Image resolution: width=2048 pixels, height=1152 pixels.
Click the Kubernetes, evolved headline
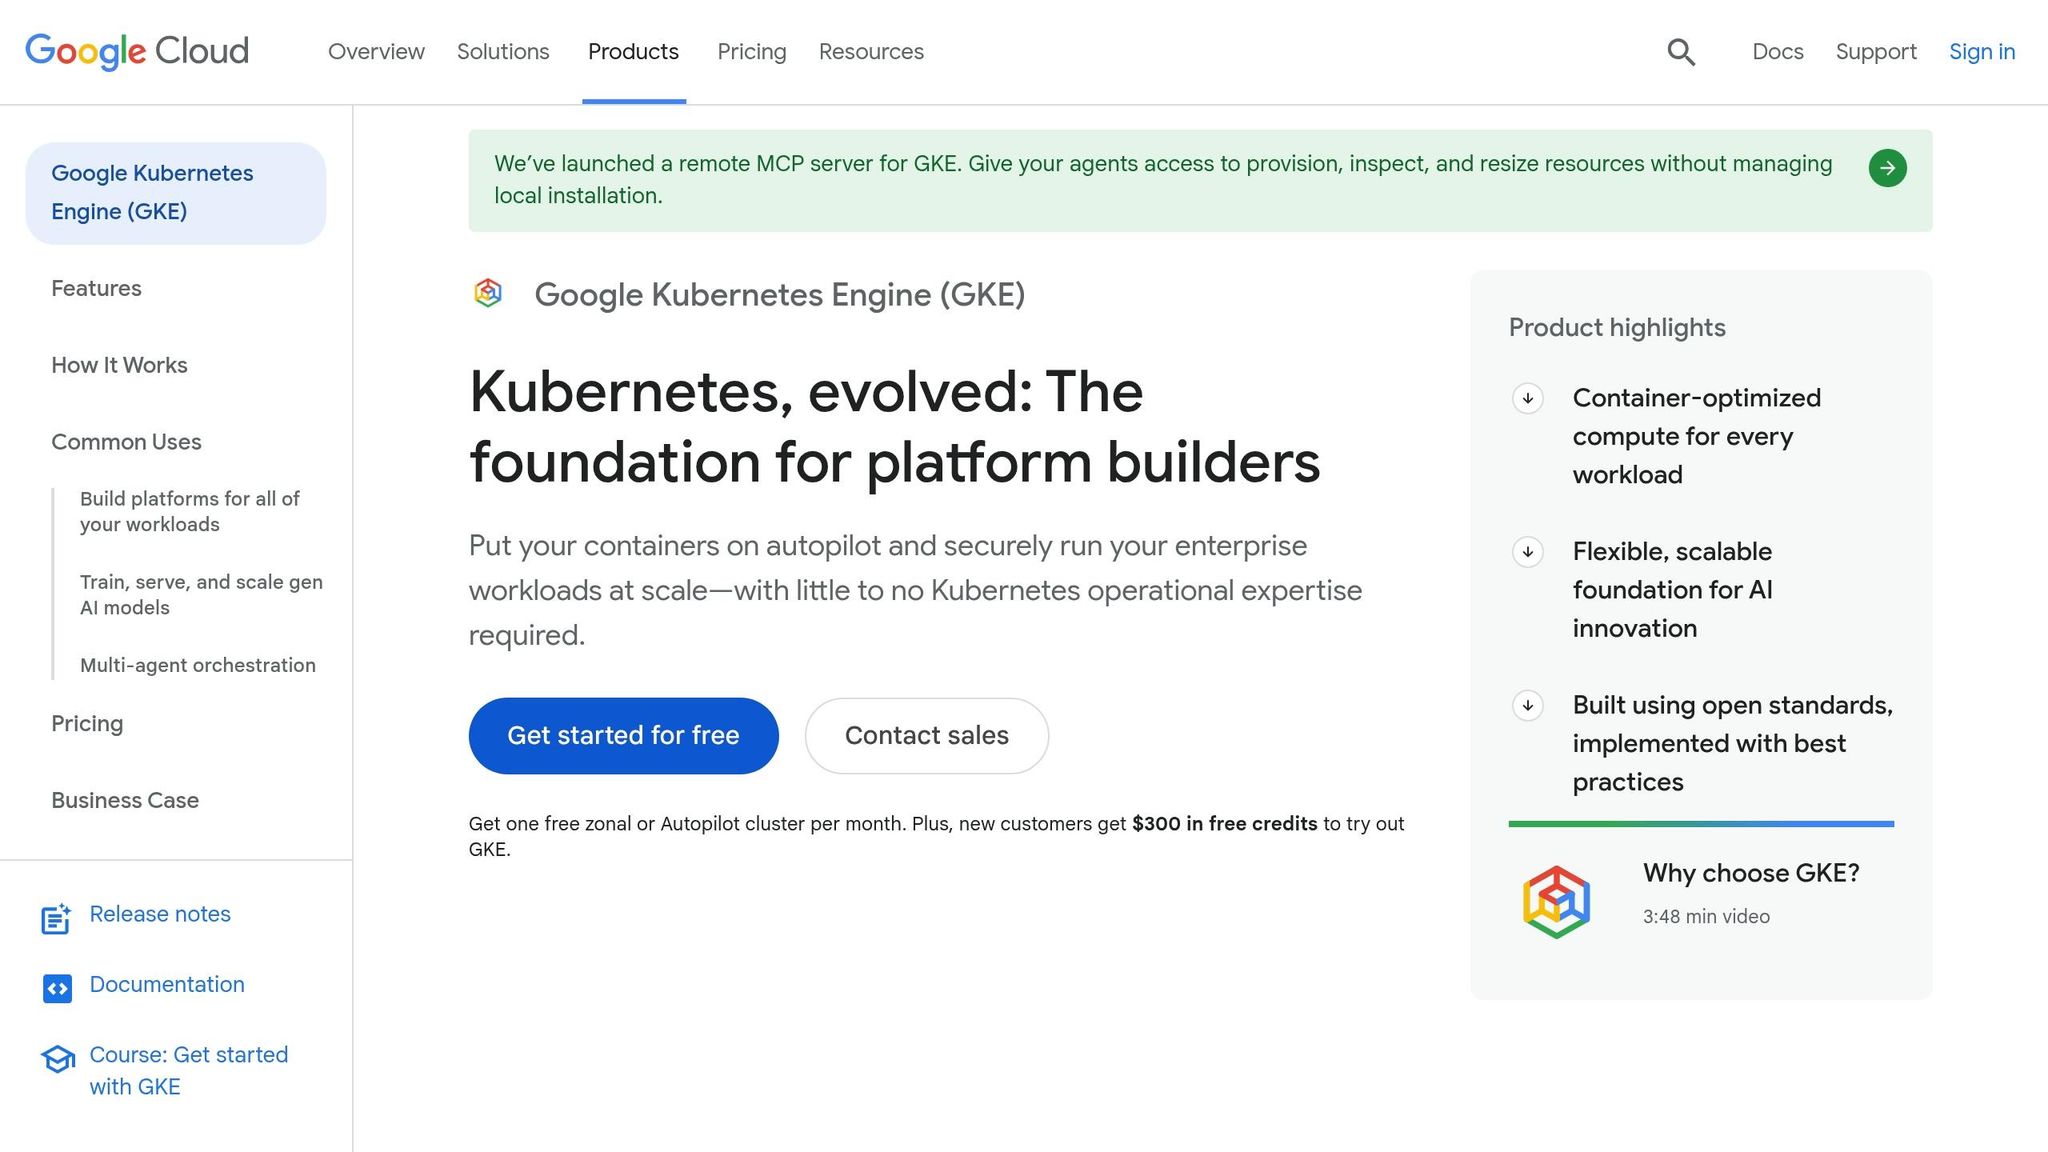tap(895, 427)
